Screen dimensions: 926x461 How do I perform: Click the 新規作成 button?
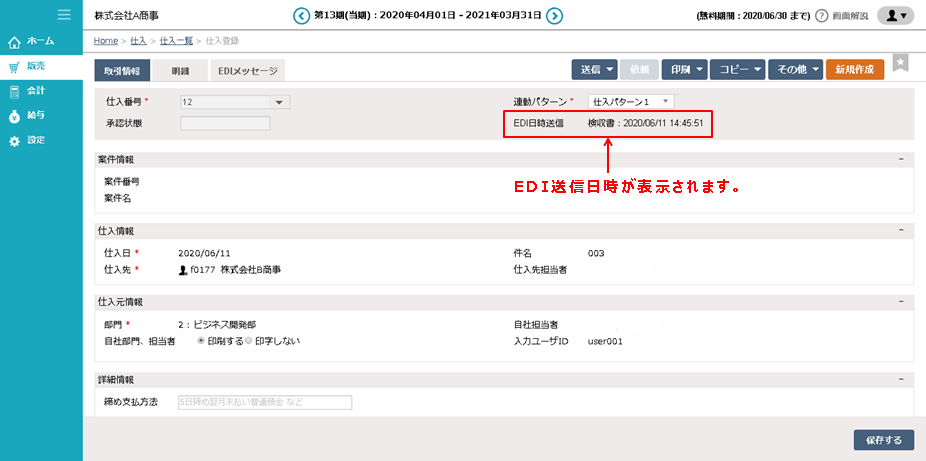[854, 70]
